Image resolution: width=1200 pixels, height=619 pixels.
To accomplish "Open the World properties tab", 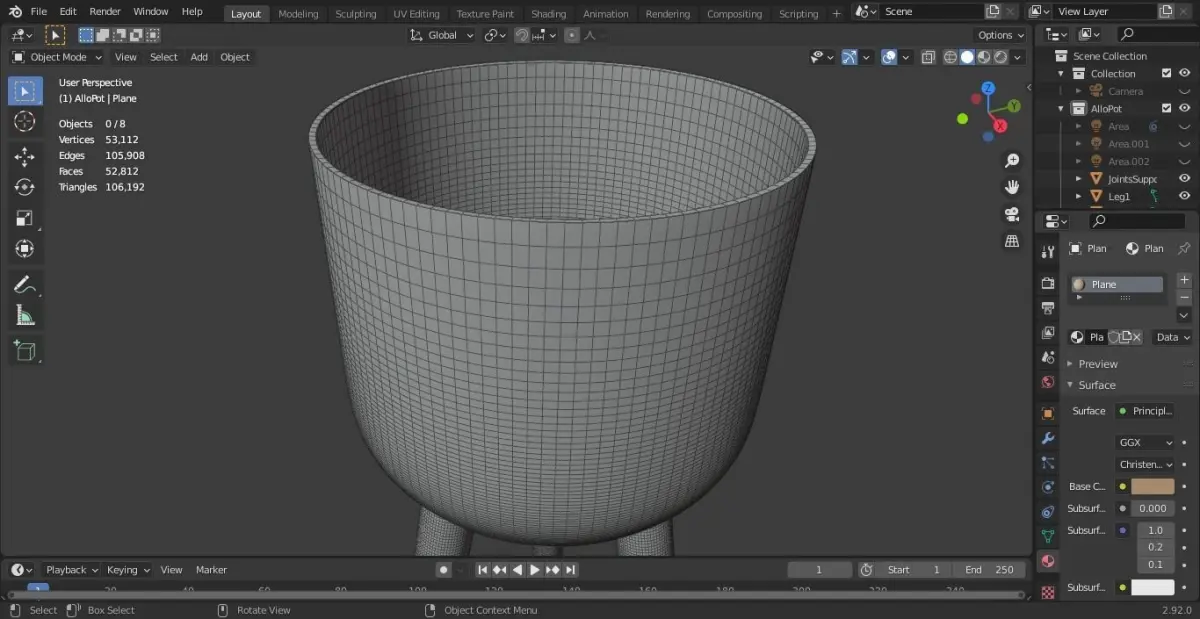I will click(1048, 382).
